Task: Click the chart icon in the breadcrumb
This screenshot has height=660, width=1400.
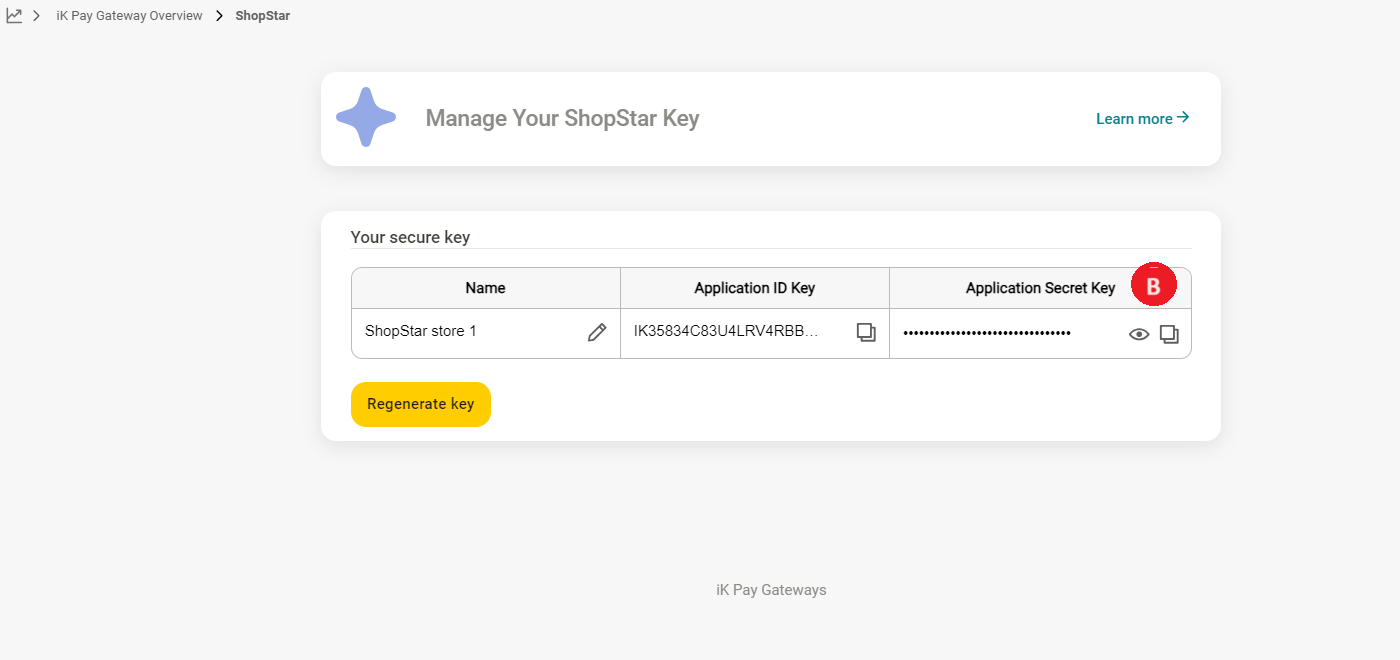Action: pyautogui.click(x=14, y=16)
